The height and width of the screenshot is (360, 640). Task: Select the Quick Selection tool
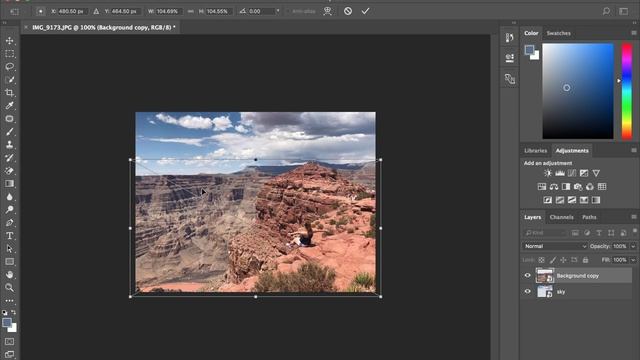click(9, 80)
